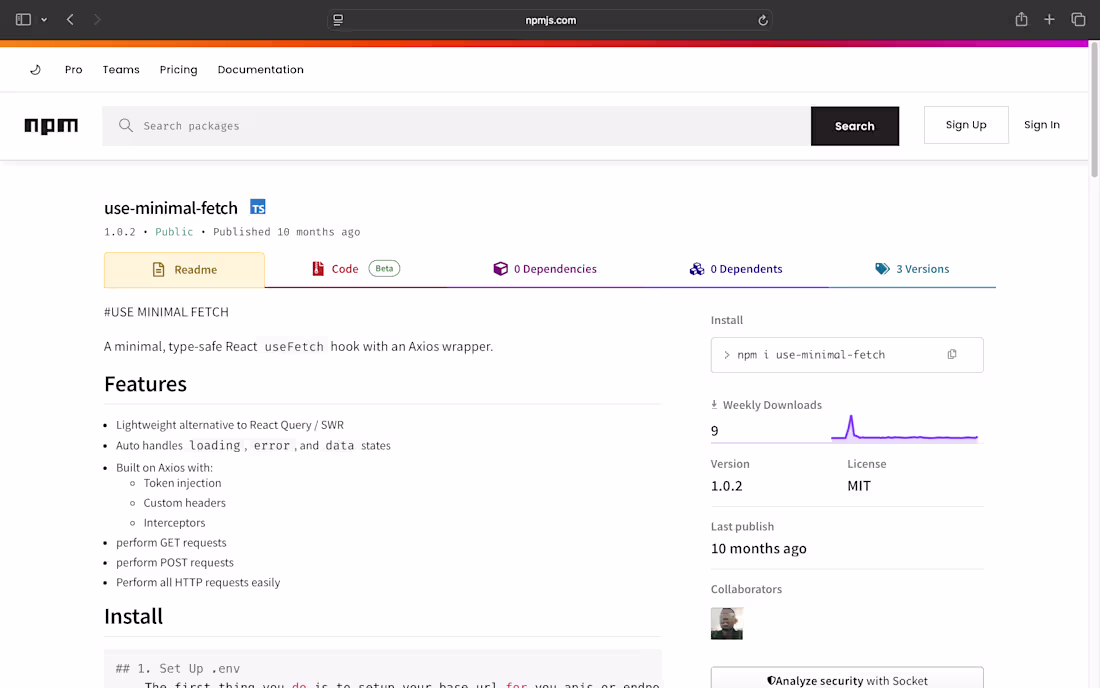Click the Sign In link
The height and width of the screenshot is (688, 1100).
(x=1041, y=125)
